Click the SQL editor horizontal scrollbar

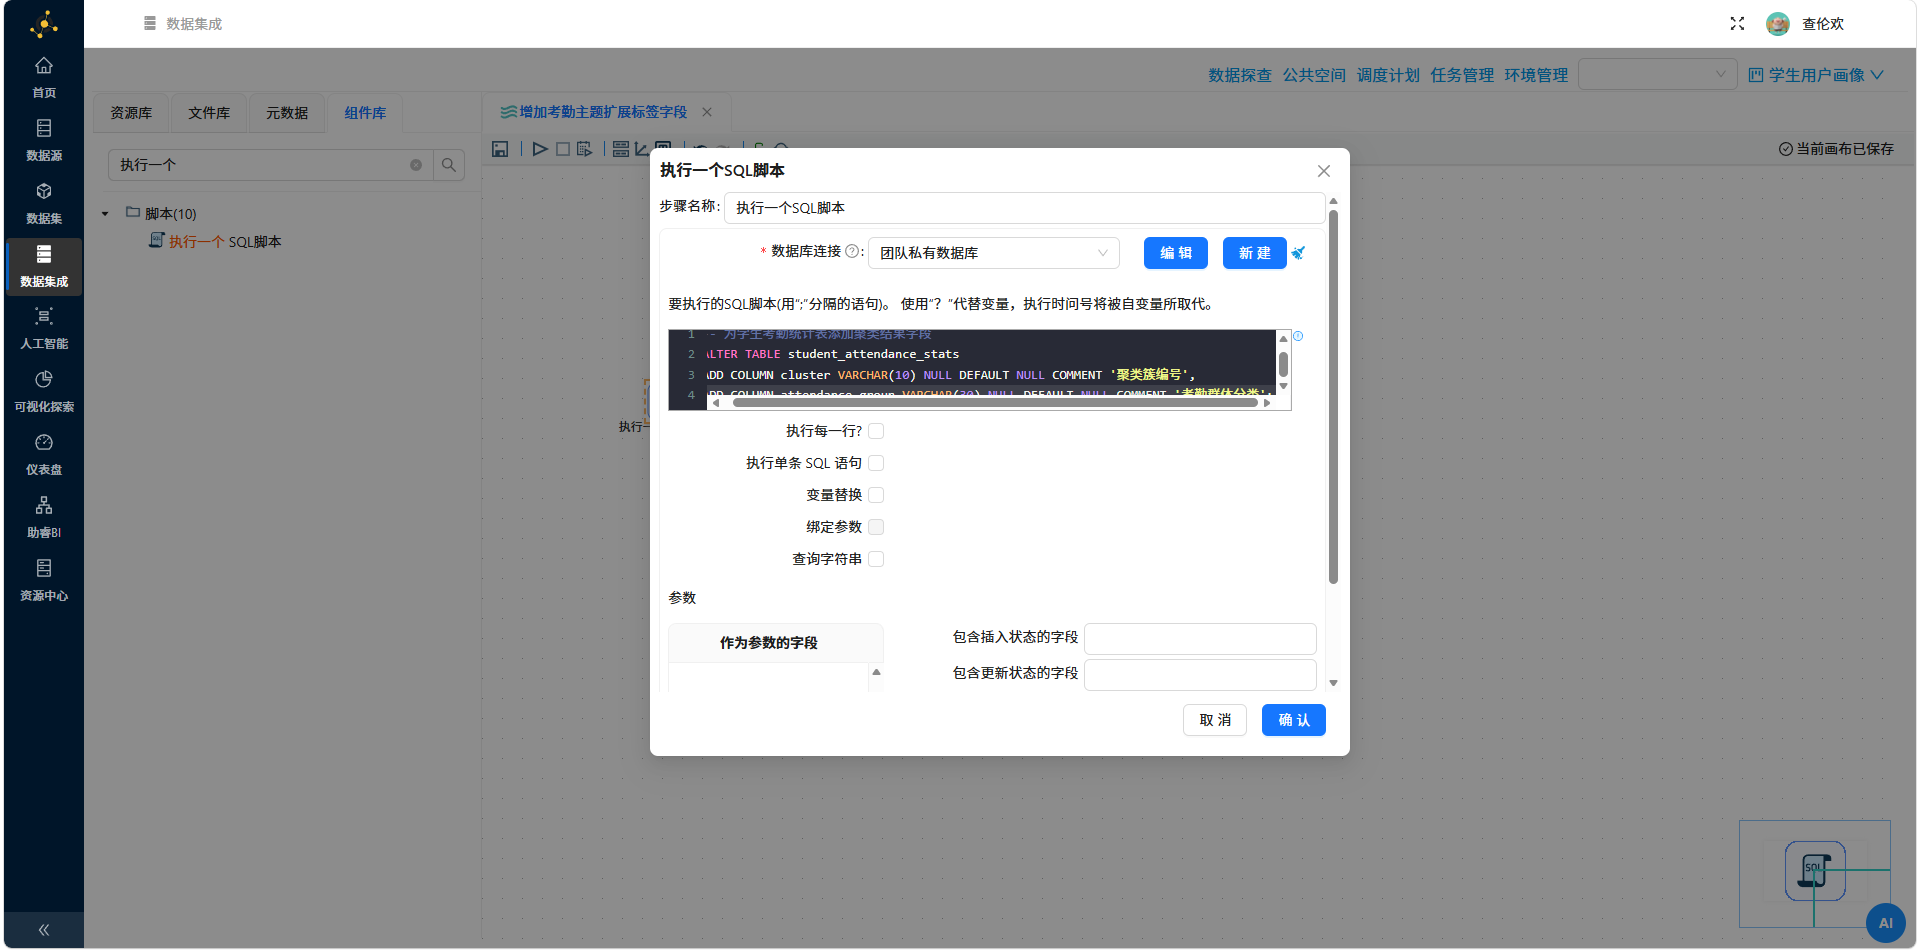995,403
